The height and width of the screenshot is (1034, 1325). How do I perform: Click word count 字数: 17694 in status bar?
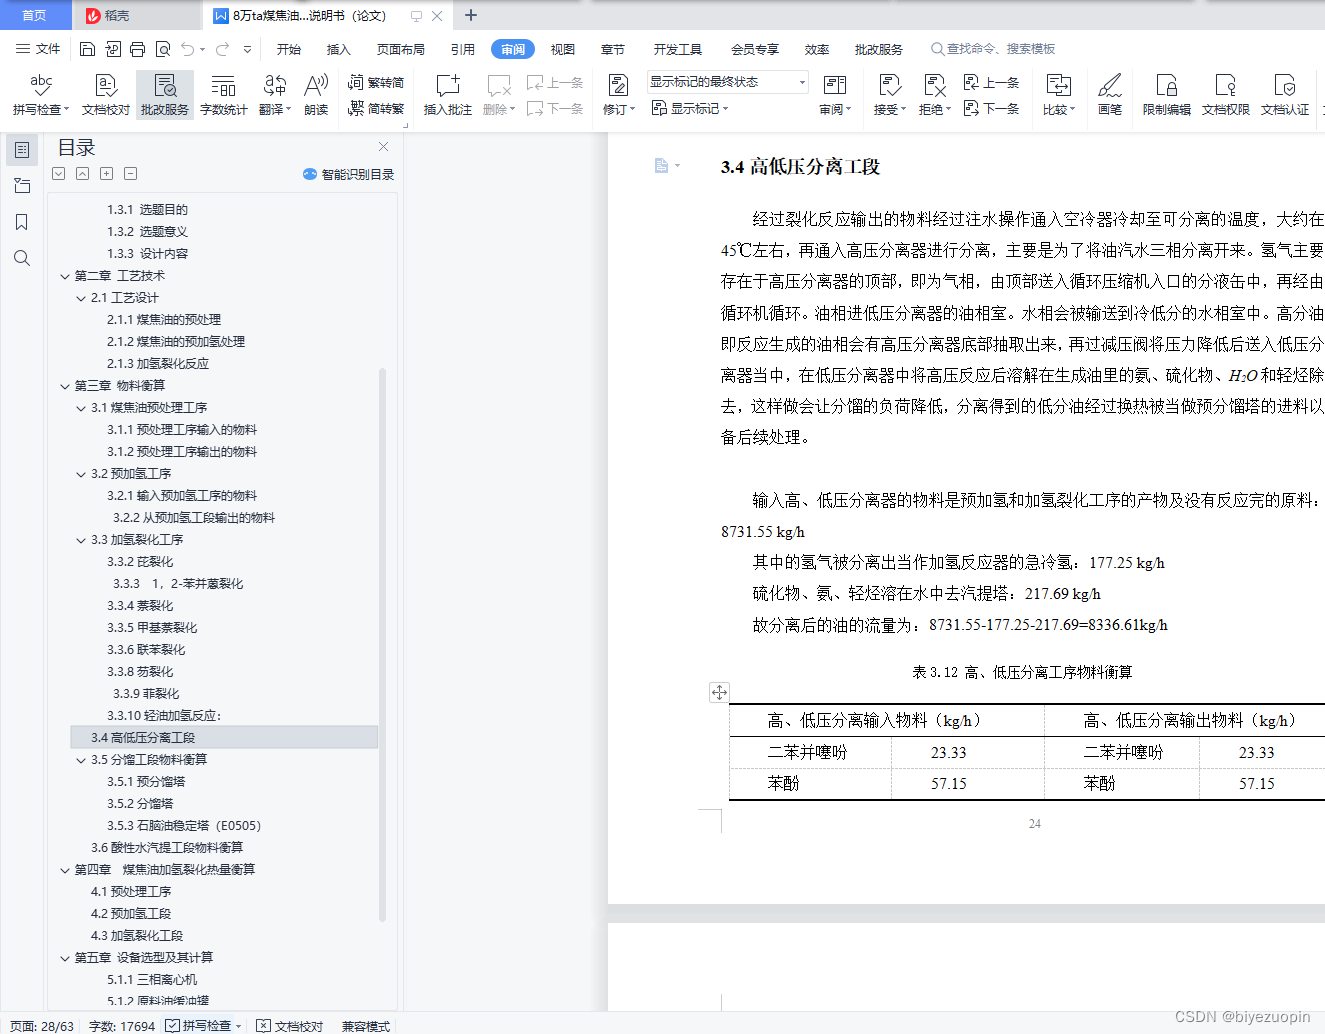(x=122, y=1025)
